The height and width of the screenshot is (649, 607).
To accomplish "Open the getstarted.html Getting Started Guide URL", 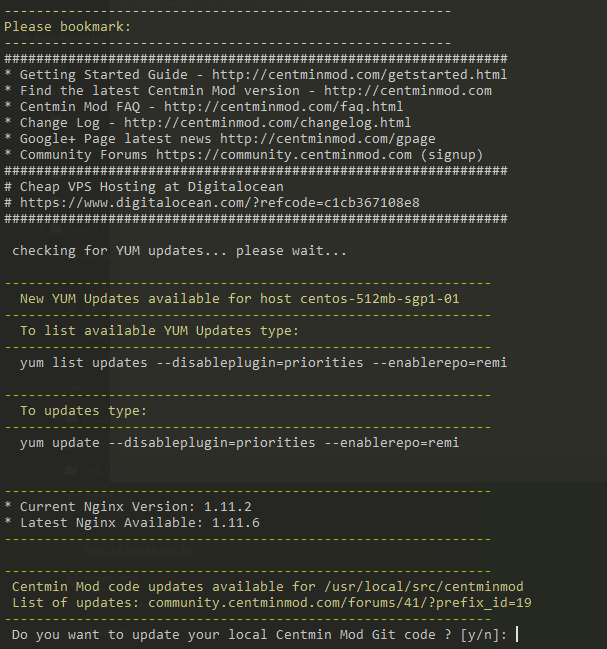I will coord(359,75).
